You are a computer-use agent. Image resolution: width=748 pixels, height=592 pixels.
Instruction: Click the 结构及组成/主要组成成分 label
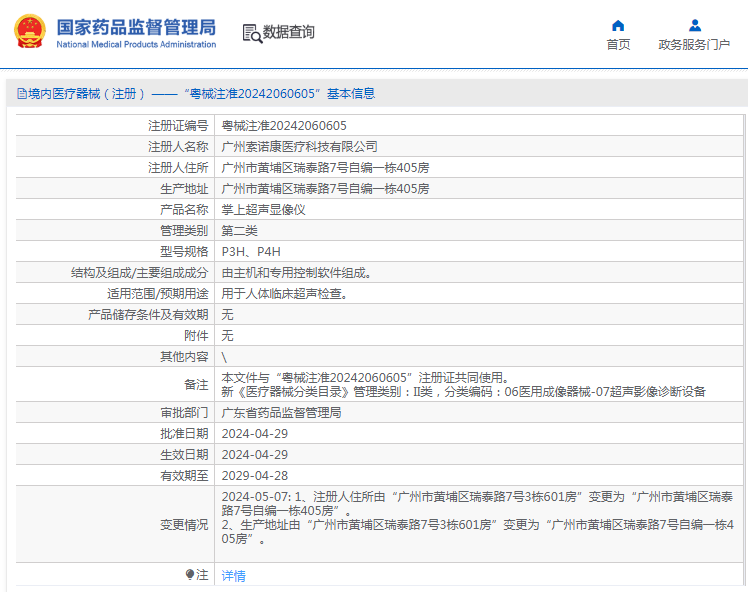tap(140, 273)
